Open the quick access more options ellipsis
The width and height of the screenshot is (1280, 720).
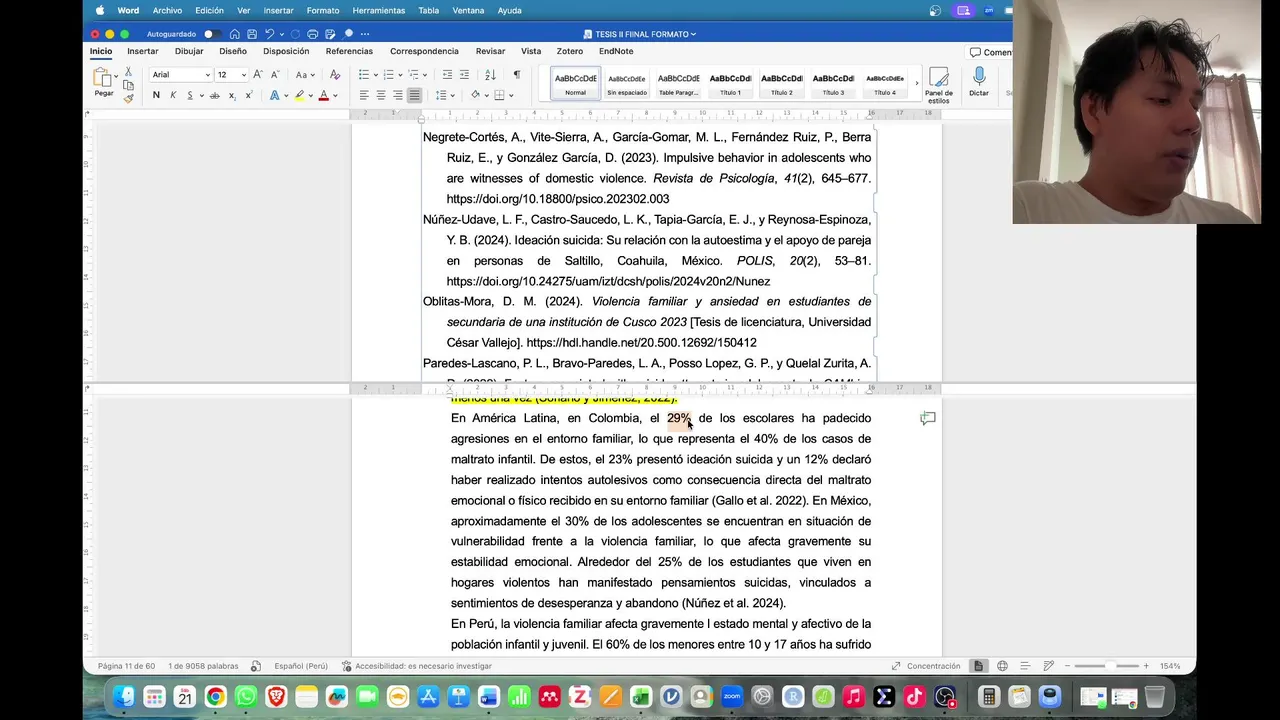(365, 34)
